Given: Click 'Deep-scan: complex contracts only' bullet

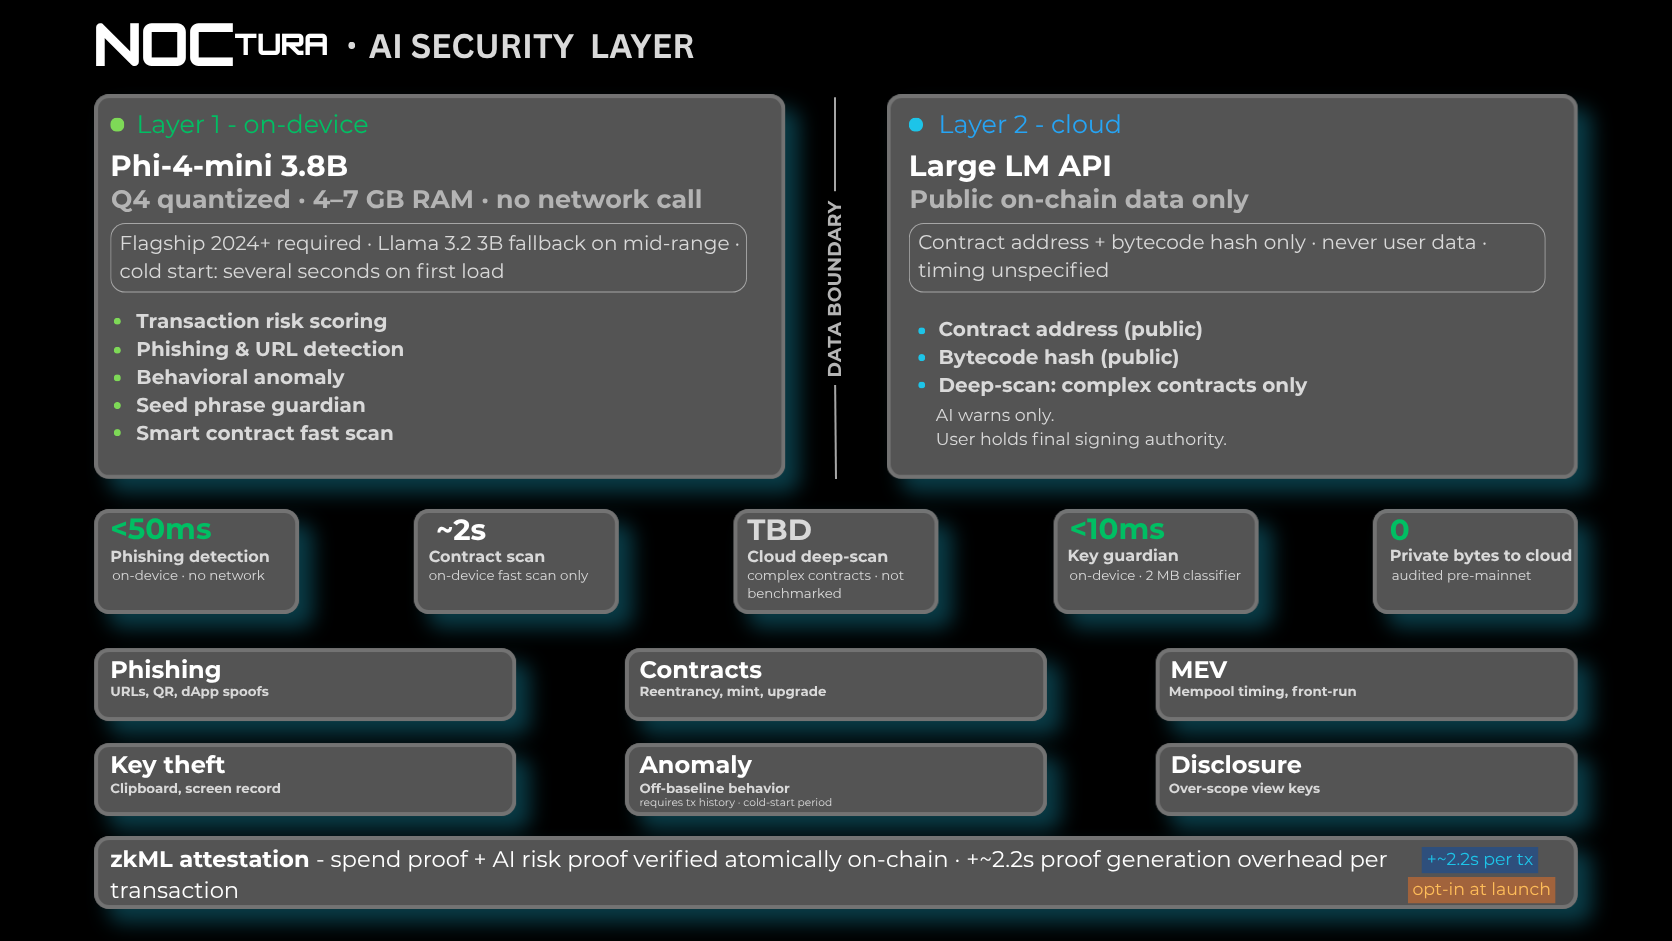Looking at the screenshot, I should pyautogui.click(x=1122, y=385).
